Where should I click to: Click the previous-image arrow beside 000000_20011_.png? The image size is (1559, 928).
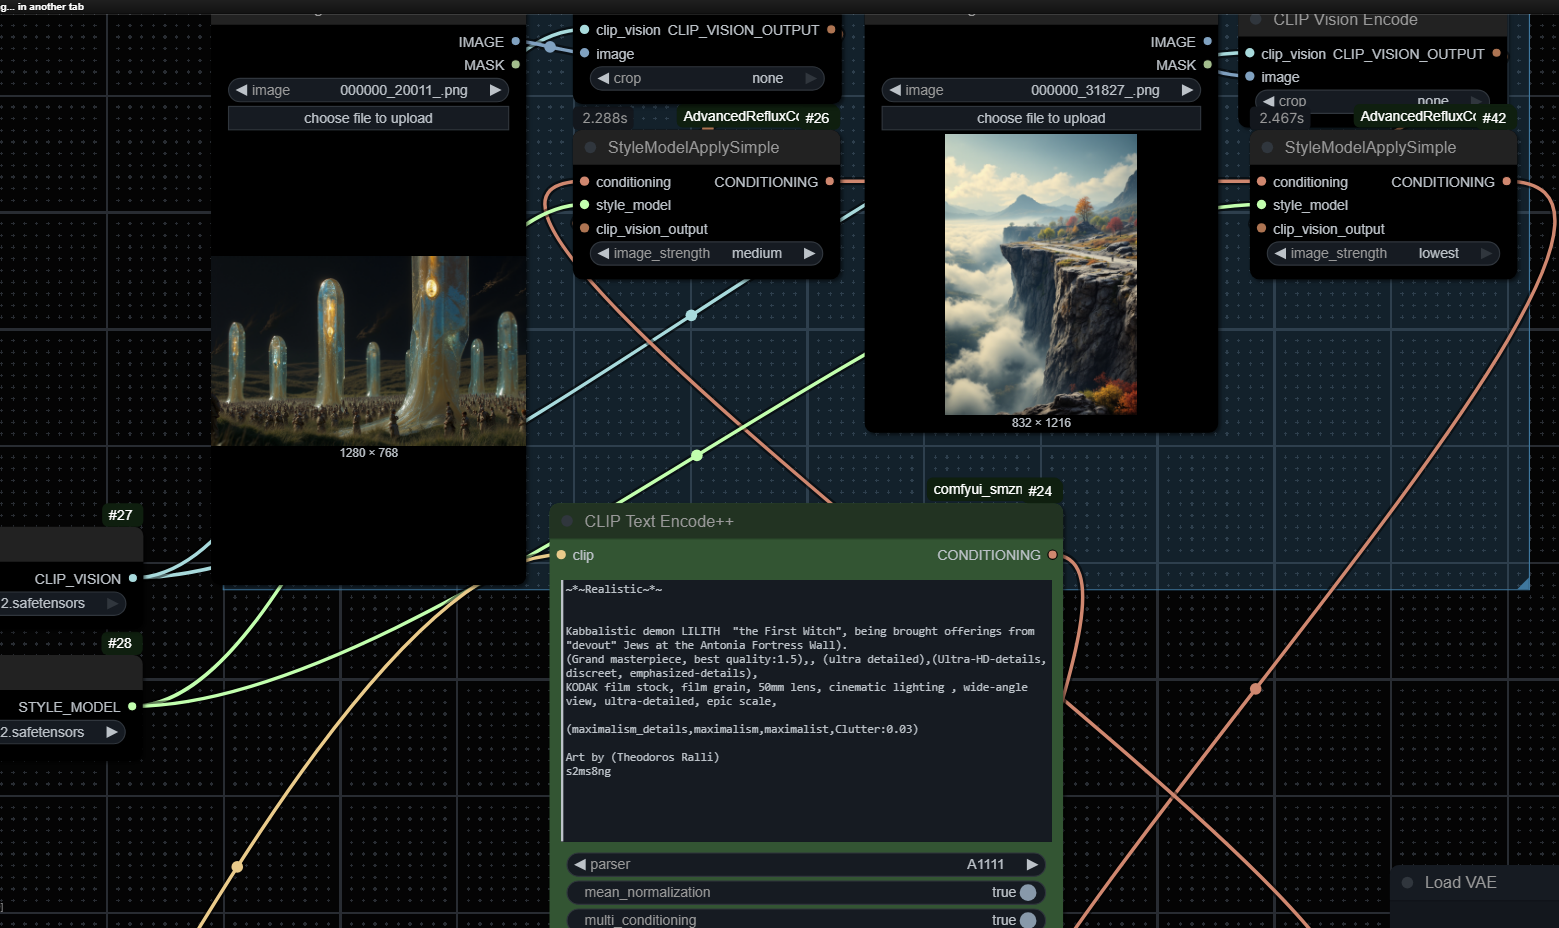coord(241,90)
